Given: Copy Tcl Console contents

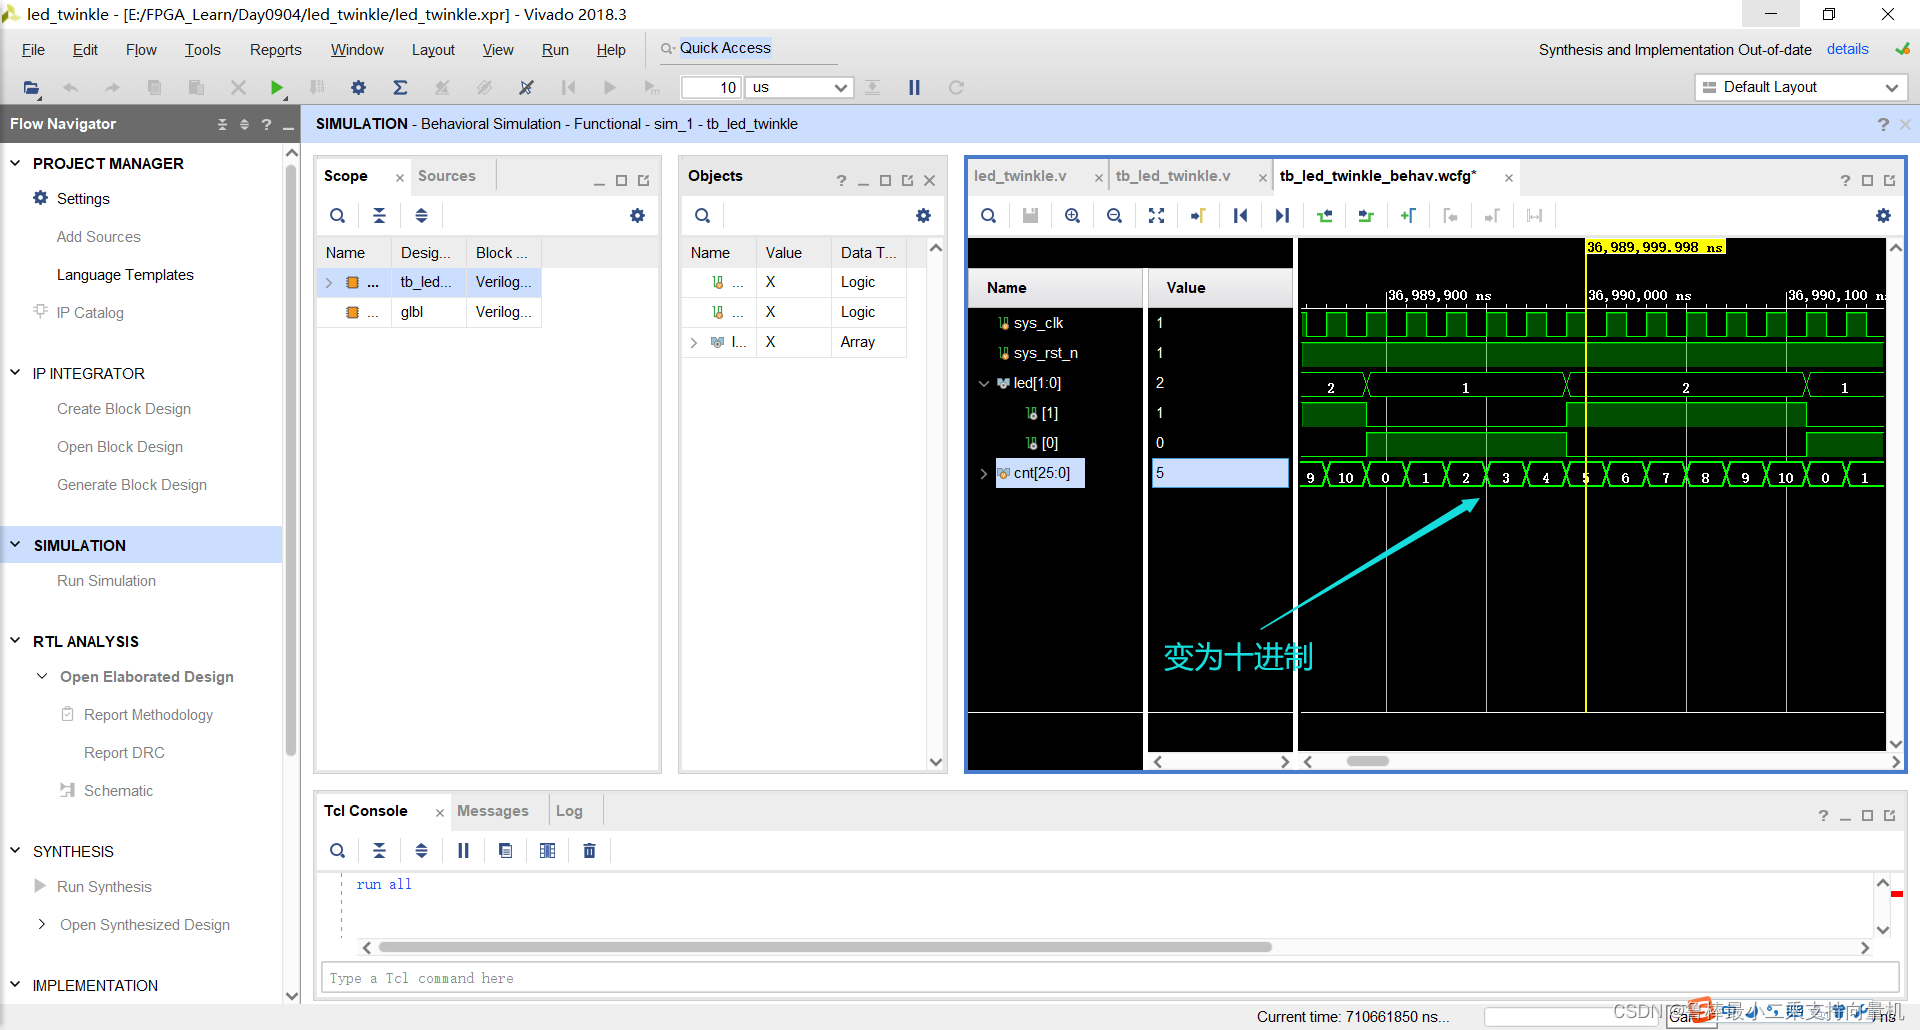Looking at the screenshot, I should (506, 851).
